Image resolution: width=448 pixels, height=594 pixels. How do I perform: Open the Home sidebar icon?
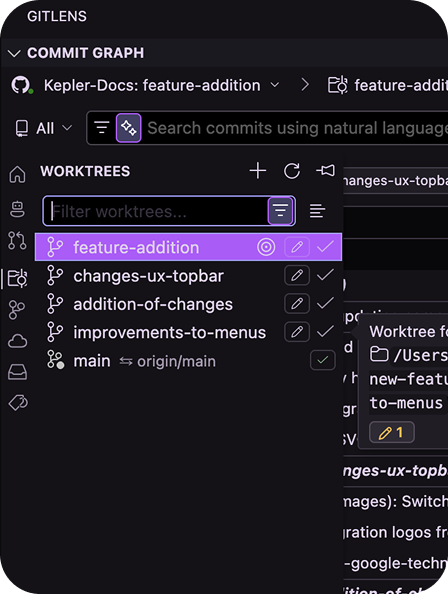pos(17,175)
